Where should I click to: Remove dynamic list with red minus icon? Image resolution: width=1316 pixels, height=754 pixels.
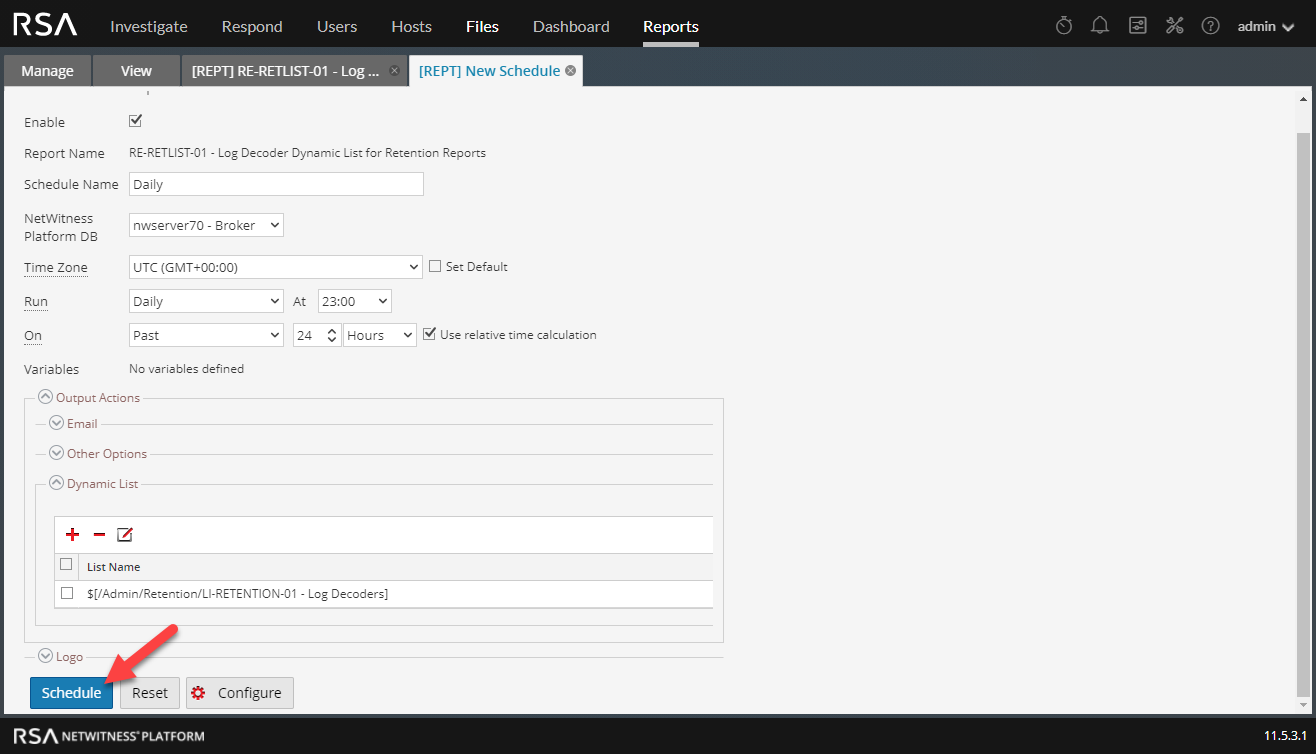(x=99, y=535)
